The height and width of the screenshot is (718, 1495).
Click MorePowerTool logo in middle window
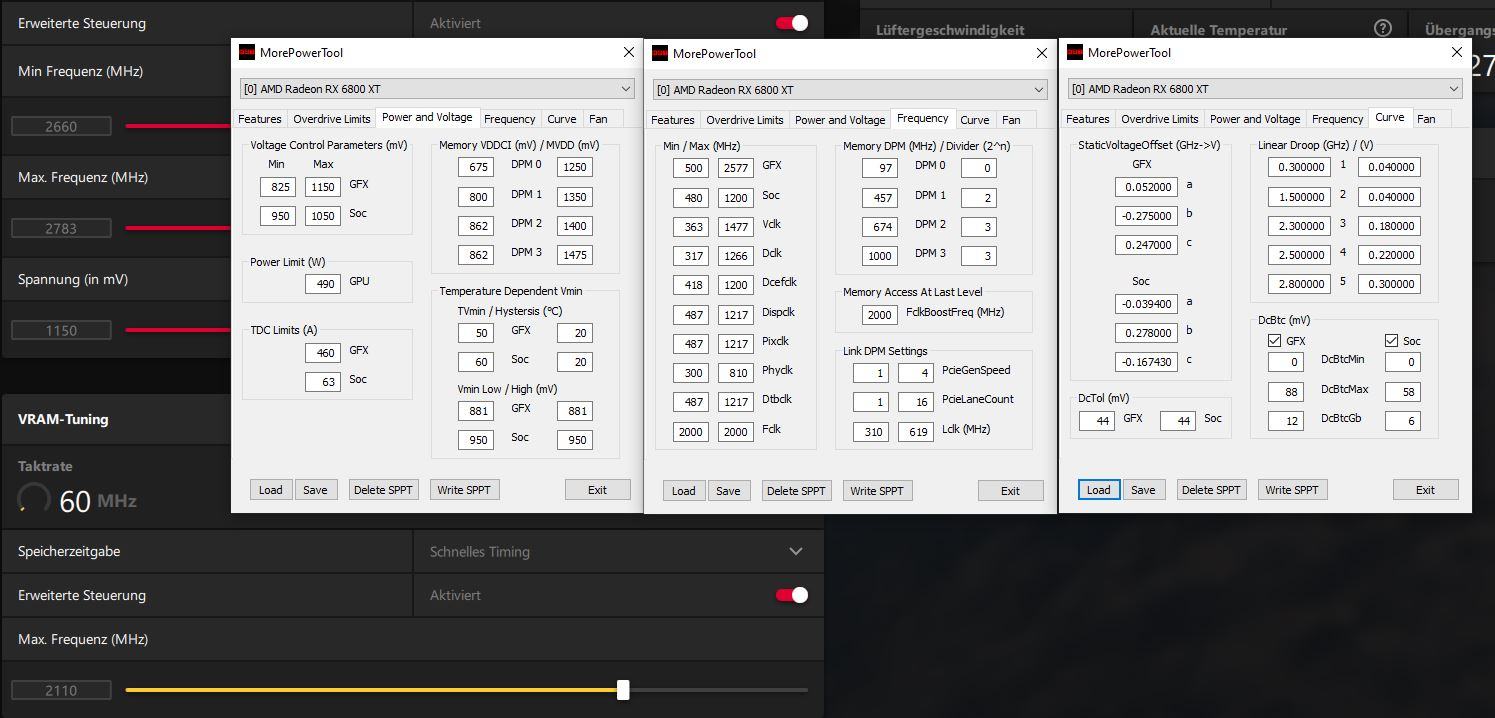(x=661, y=54)
